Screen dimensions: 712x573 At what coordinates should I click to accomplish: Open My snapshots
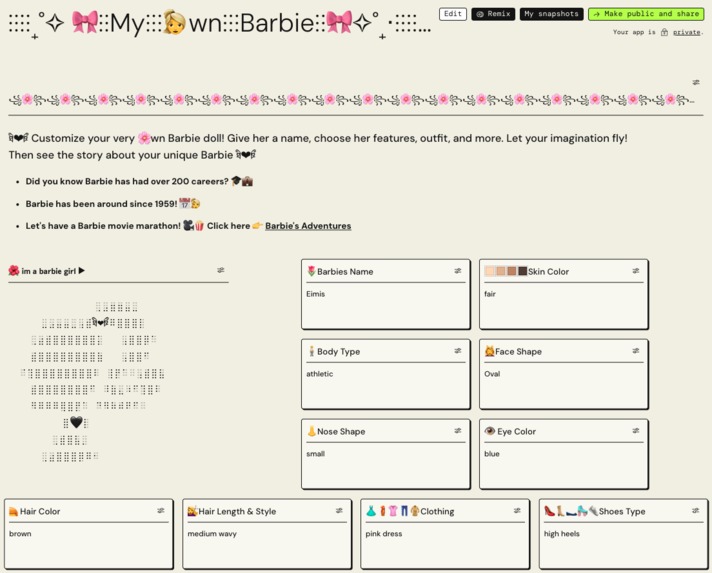[x=551, y=14]
